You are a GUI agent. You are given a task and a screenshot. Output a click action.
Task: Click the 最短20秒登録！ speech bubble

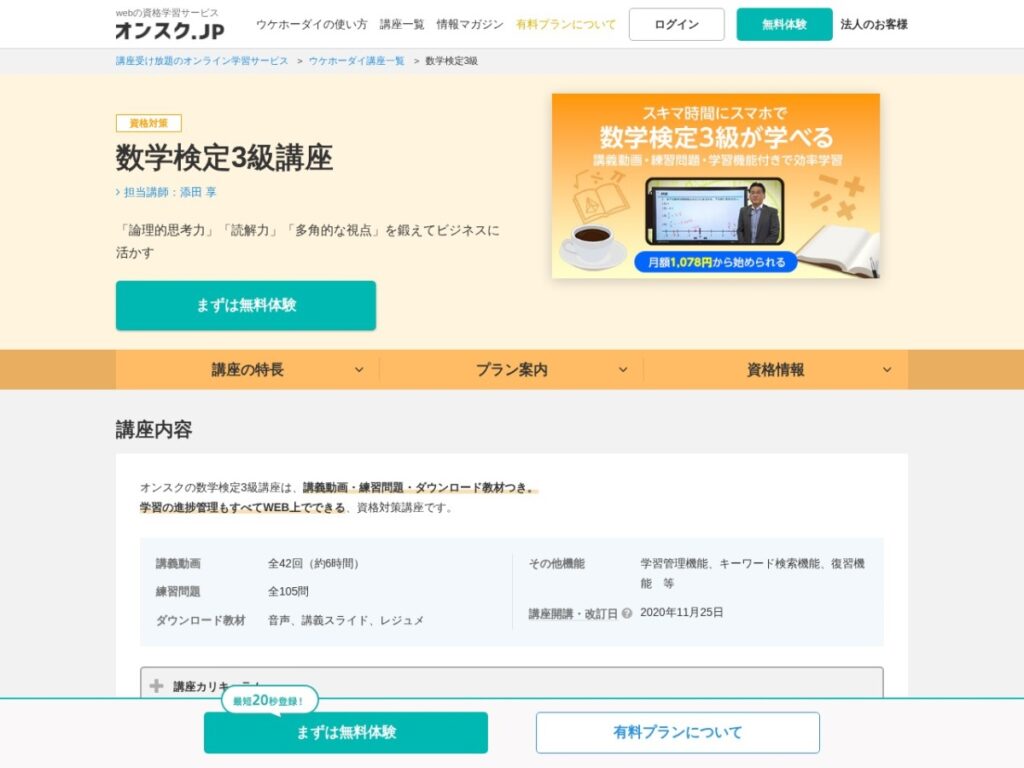pyautogui.click(x=269, y=701)
